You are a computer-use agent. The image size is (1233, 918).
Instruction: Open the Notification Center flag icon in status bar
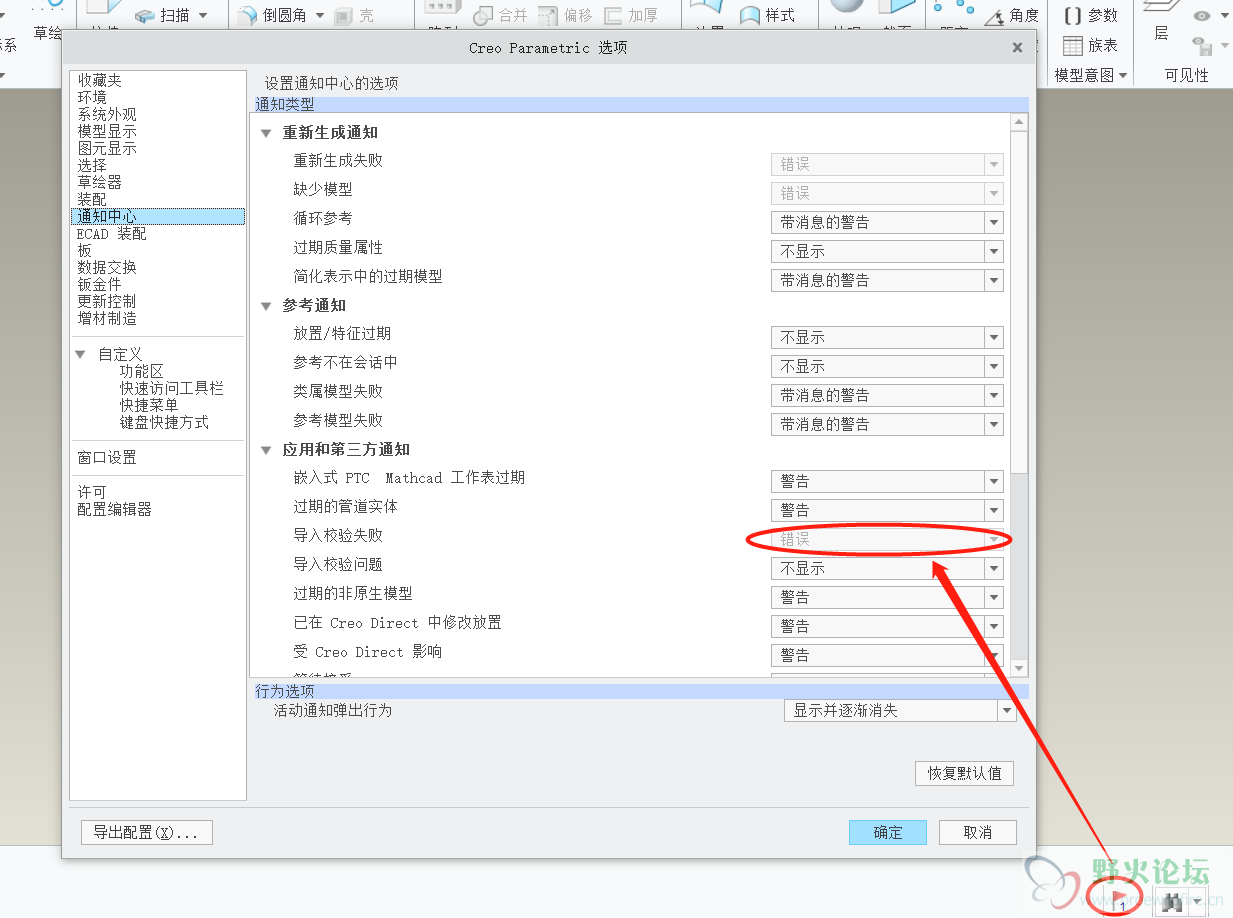(1120, 899)
